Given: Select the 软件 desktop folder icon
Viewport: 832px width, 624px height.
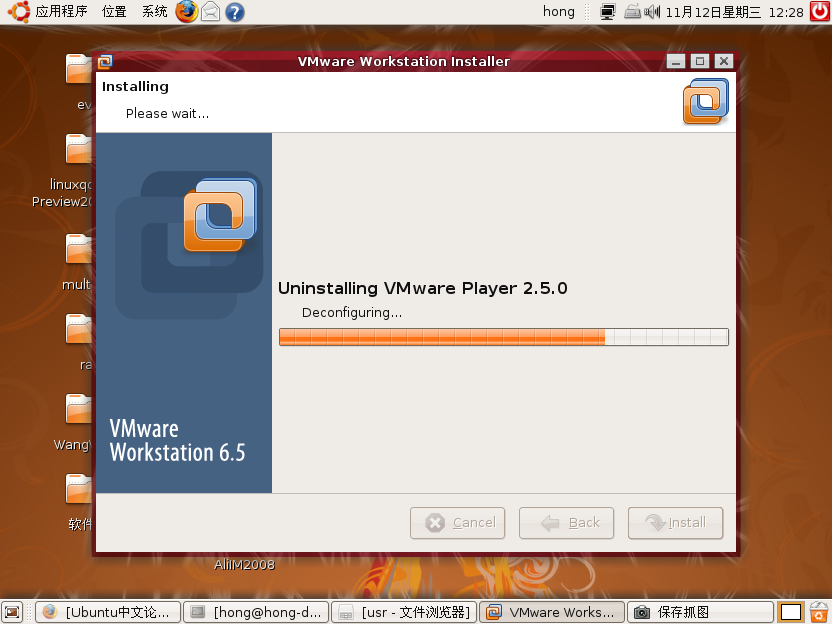Looking at the screenshot, I should 79,489.
